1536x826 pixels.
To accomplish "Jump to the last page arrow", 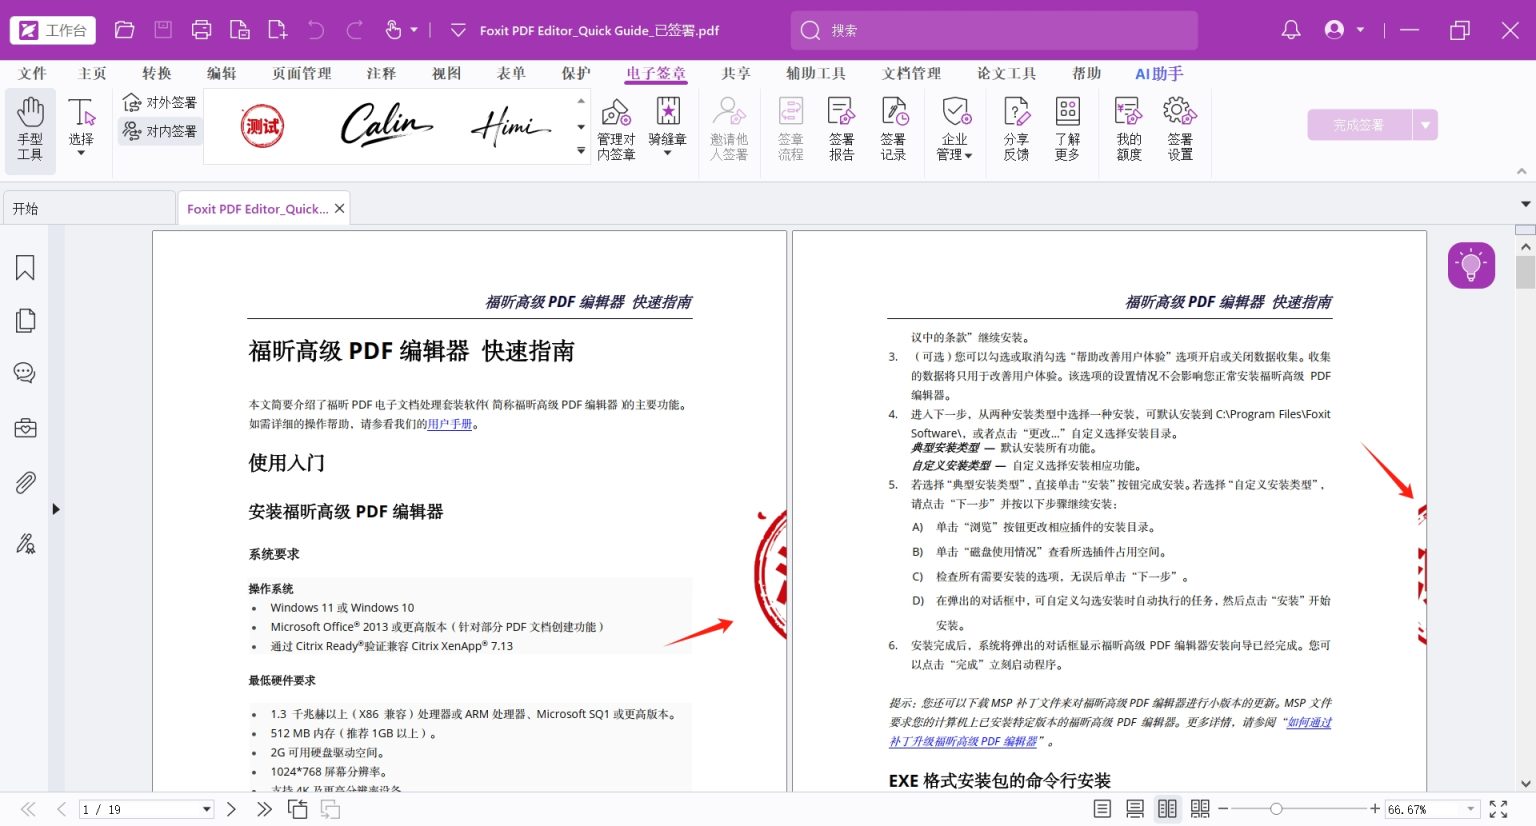I will [264, 809].
